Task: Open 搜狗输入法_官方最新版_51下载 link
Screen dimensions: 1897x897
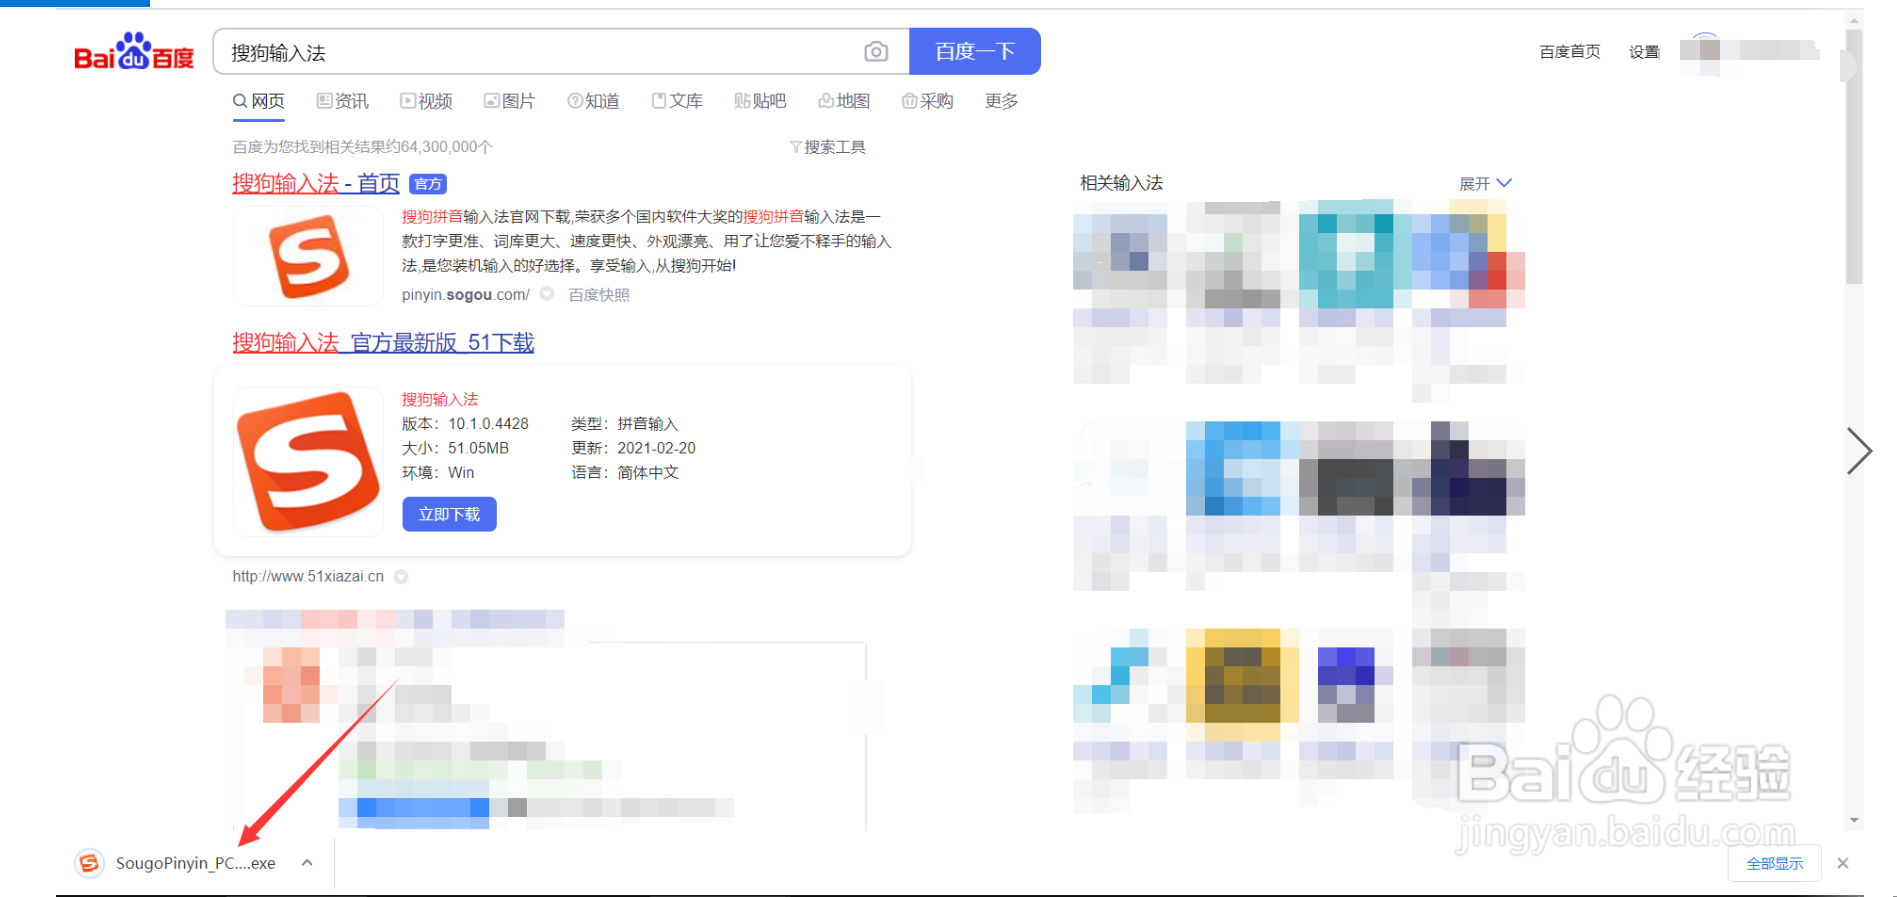Action: click(x=383, y=342)
